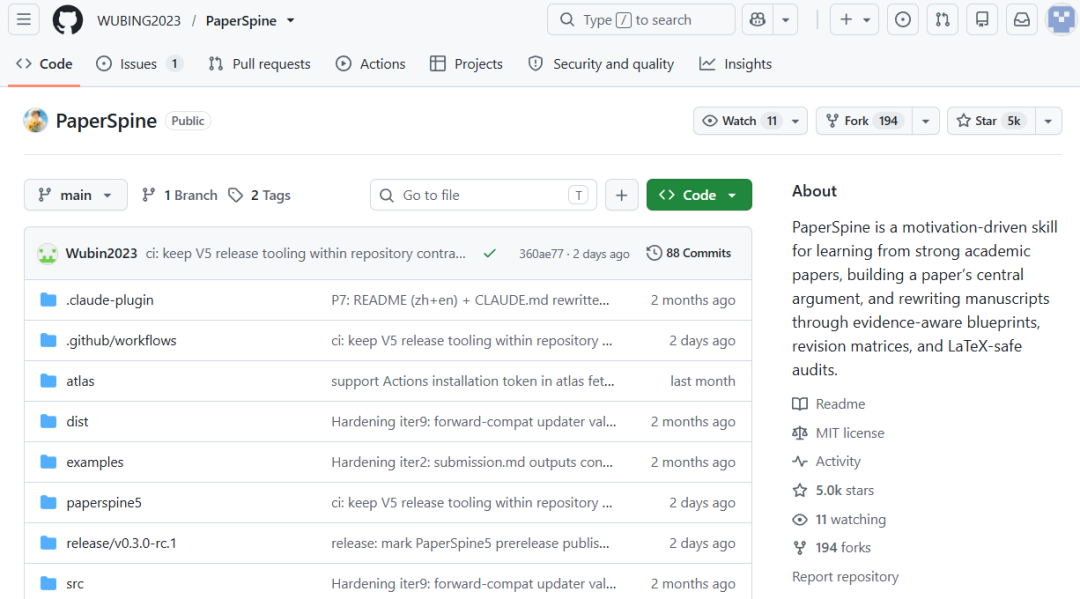Expand the Copilot dropdown arrow

[785, 20]
